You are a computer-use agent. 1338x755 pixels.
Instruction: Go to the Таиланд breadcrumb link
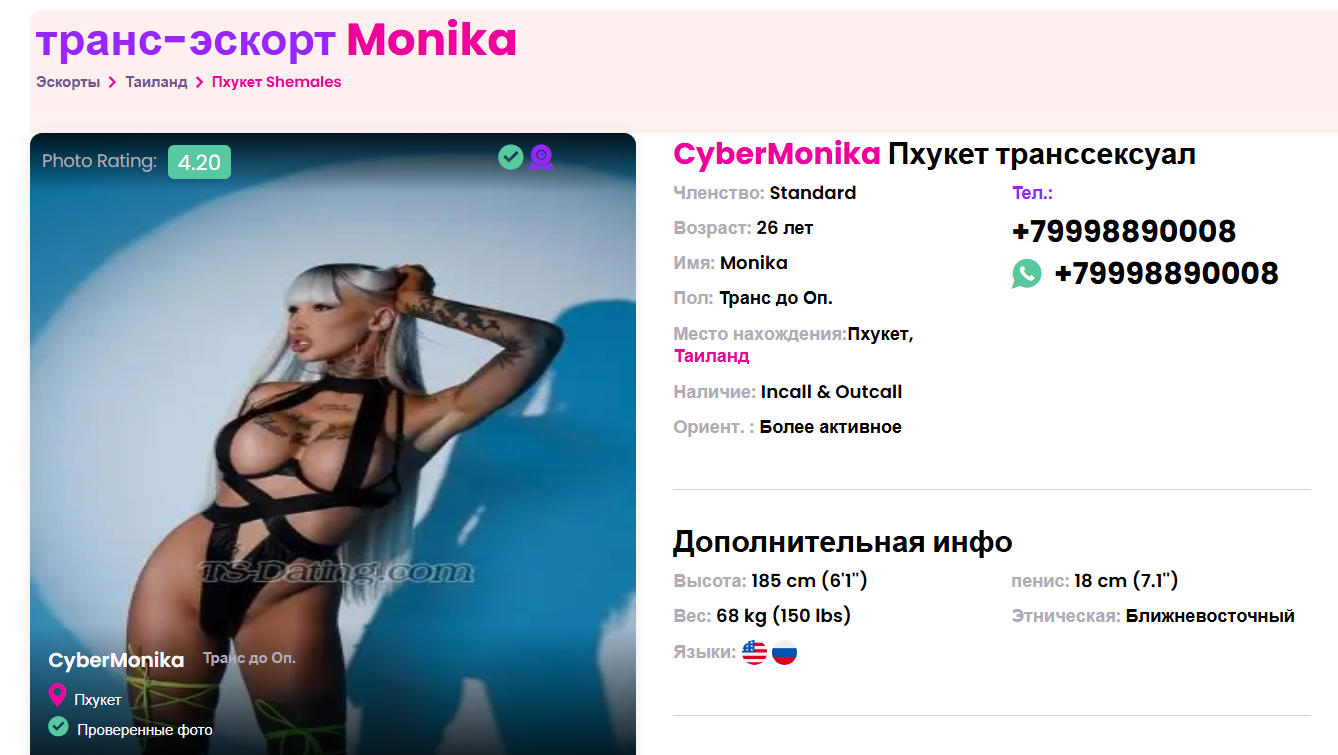156,82
